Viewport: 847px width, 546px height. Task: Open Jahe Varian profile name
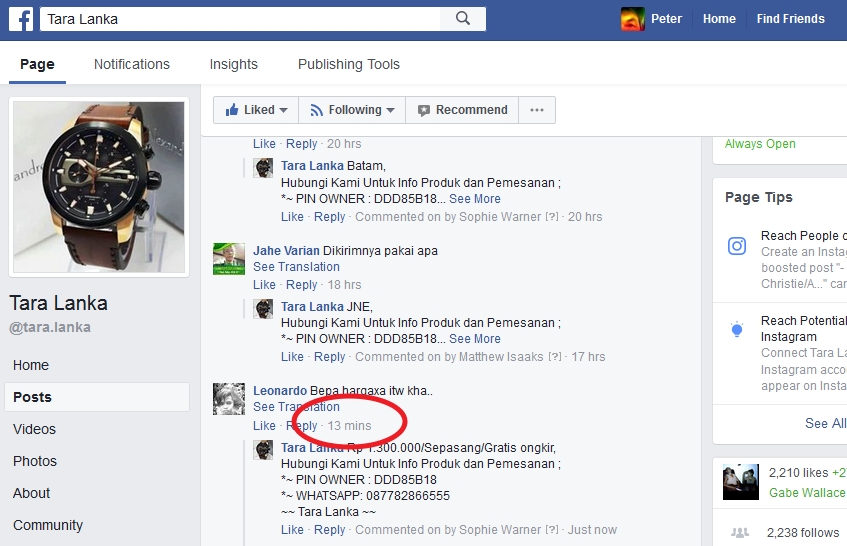tap(286, 251)
